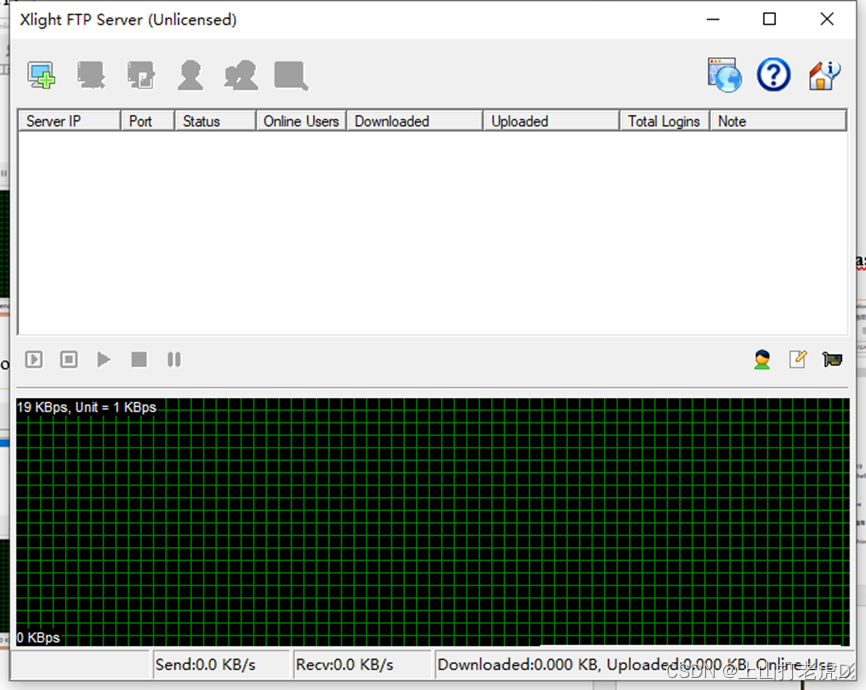This screenshot has height=690, width=866.
Task: Sort by Online Users column header
Action: pos(301,121)
